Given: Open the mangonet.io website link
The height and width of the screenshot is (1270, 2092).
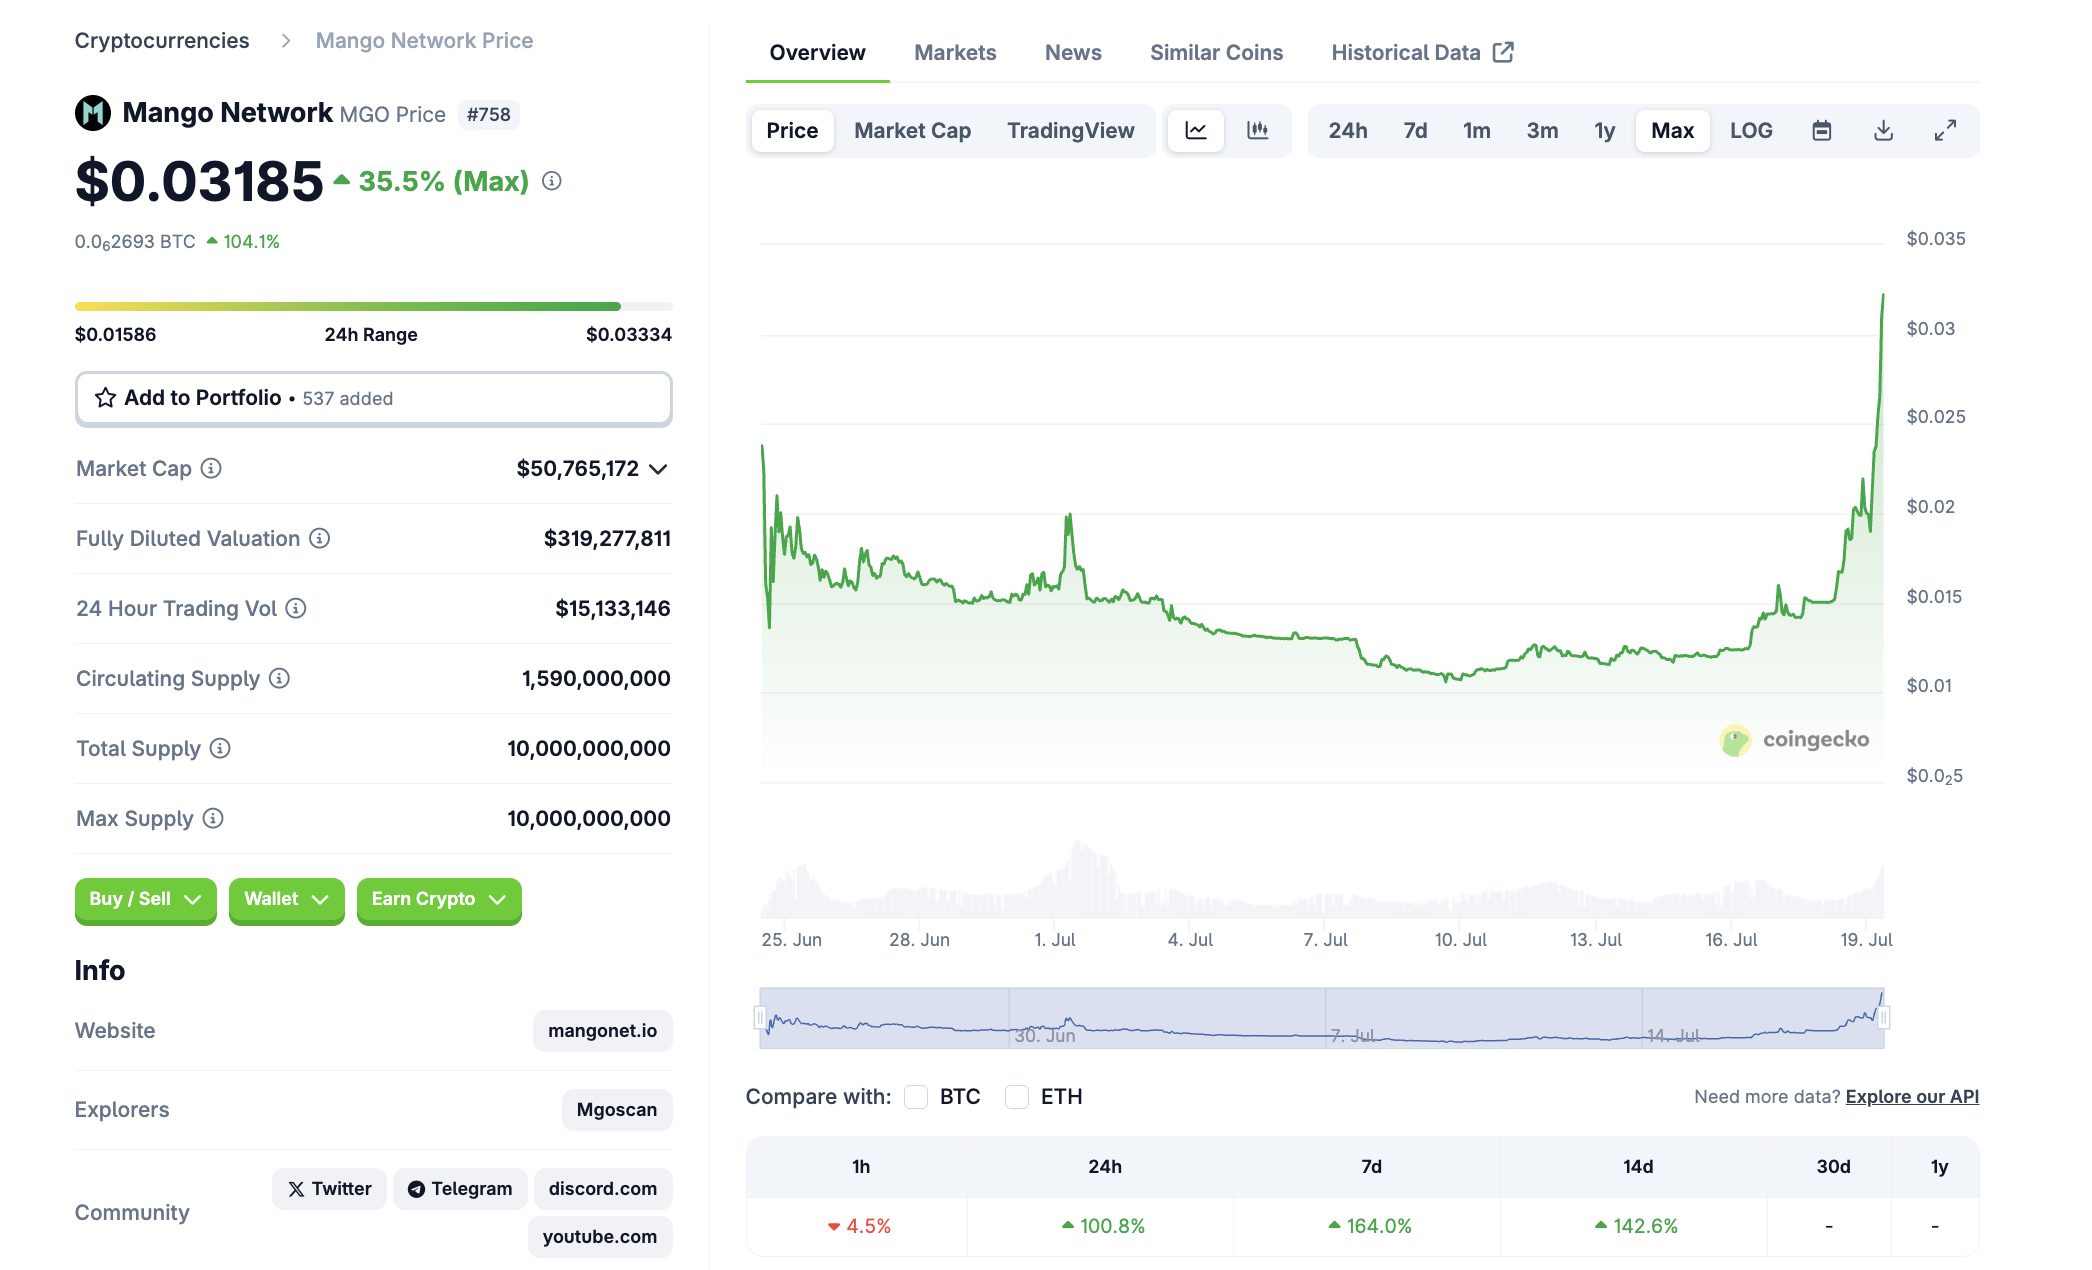Looking at the screenshot, I should coord(602,1031).
